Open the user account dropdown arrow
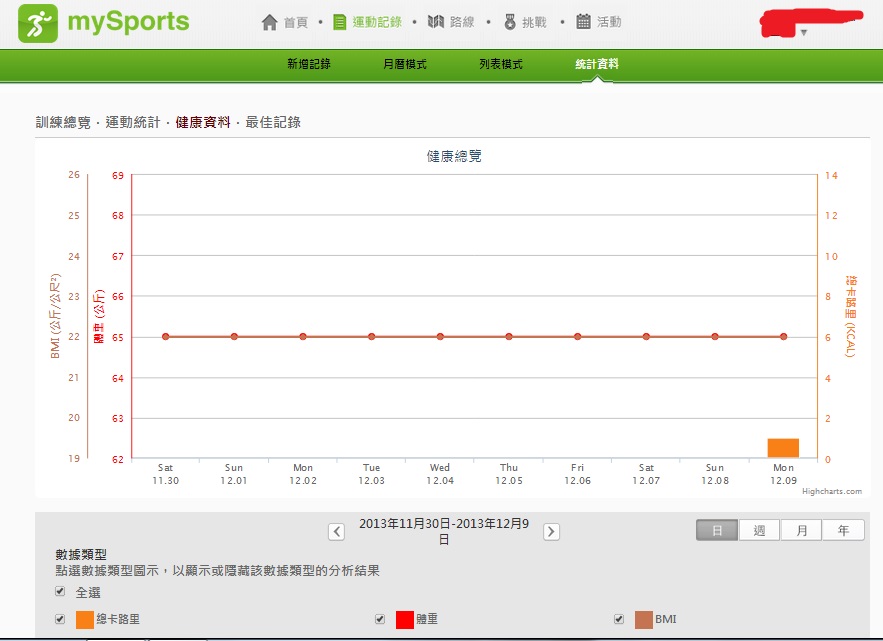Viewport: 883px width, 641px height. [803, 33]
